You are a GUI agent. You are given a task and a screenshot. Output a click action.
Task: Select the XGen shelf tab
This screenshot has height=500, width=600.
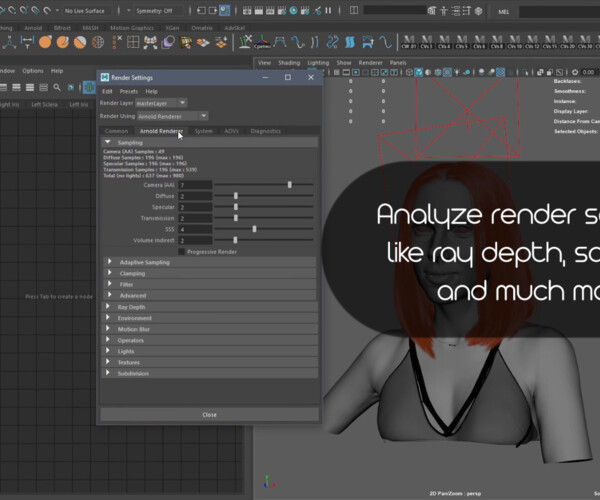click(x=172, y=28)
